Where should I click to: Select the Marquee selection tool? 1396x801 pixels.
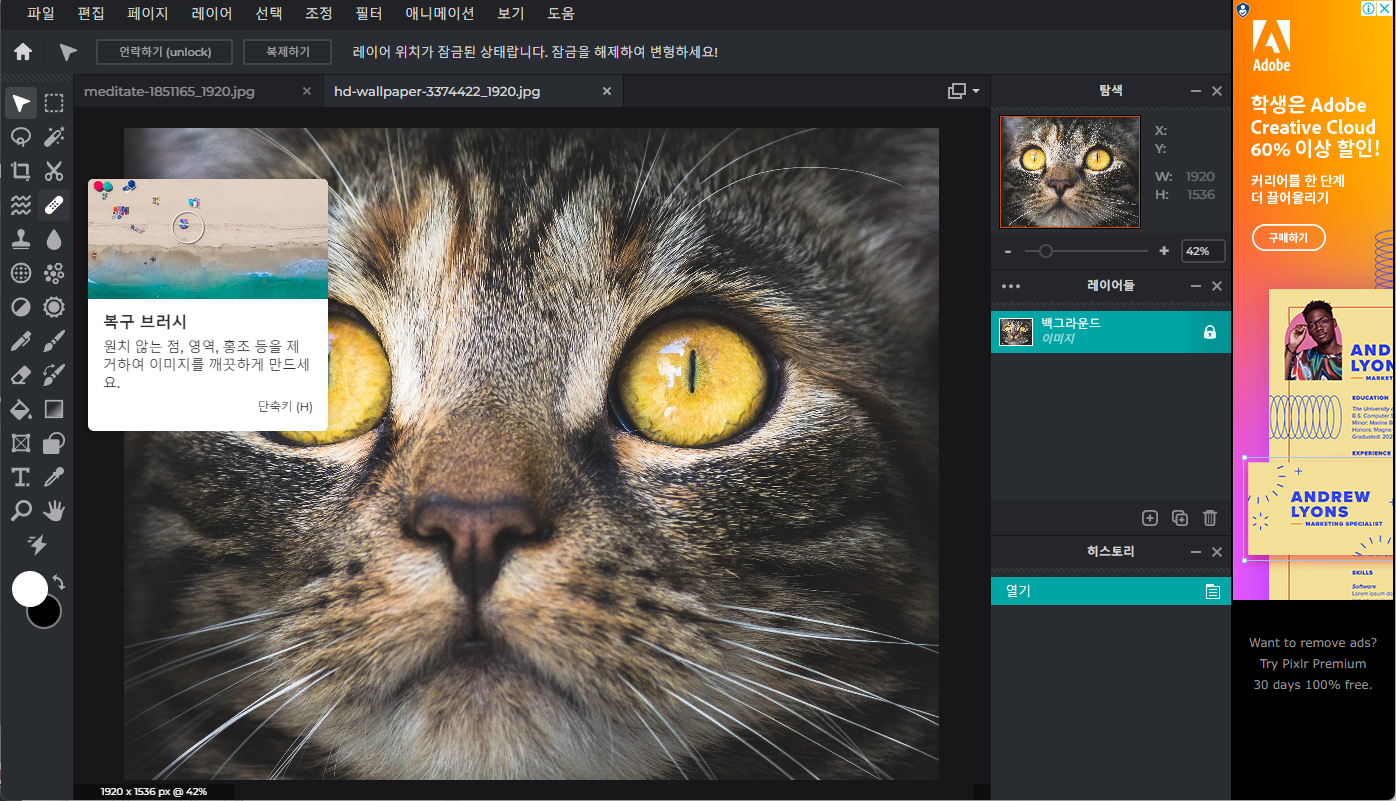pos(54,103)
